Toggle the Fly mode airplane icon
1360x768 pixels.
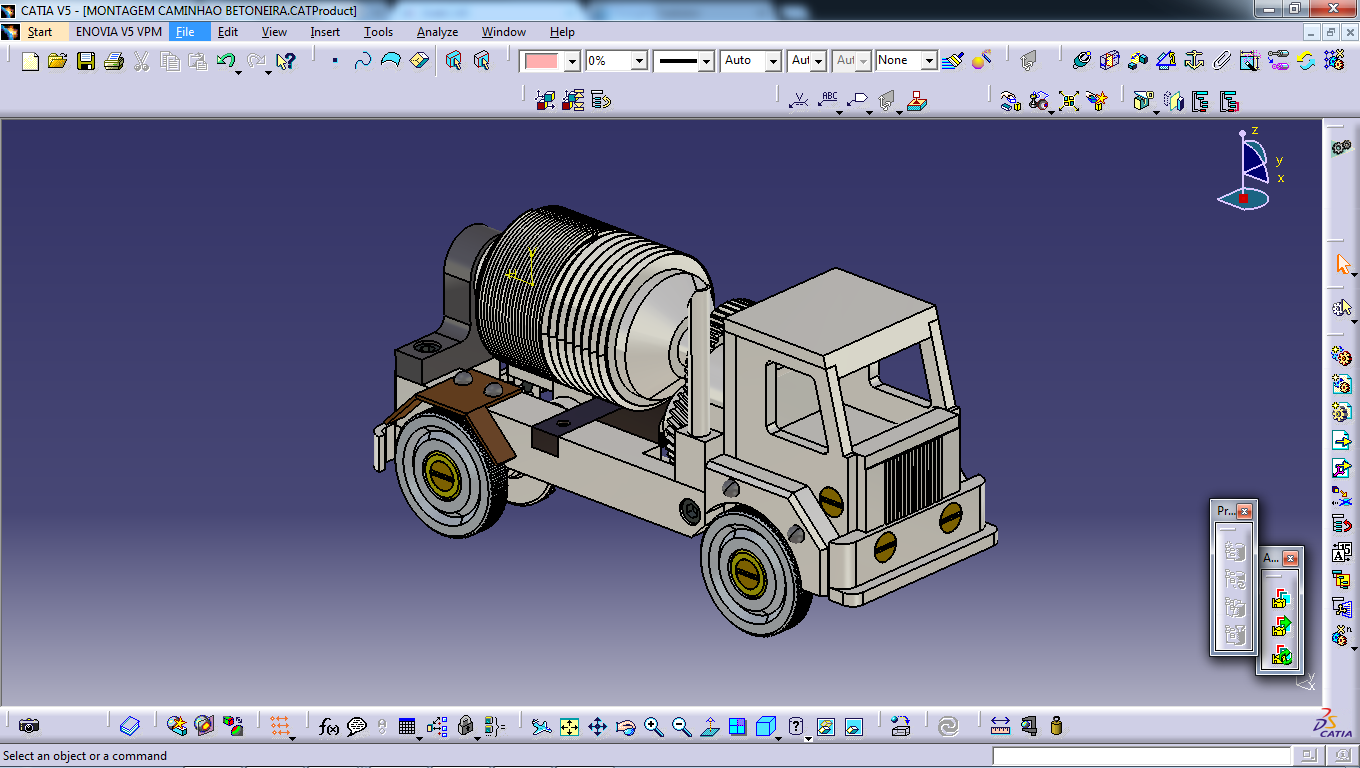coord(541,727)
